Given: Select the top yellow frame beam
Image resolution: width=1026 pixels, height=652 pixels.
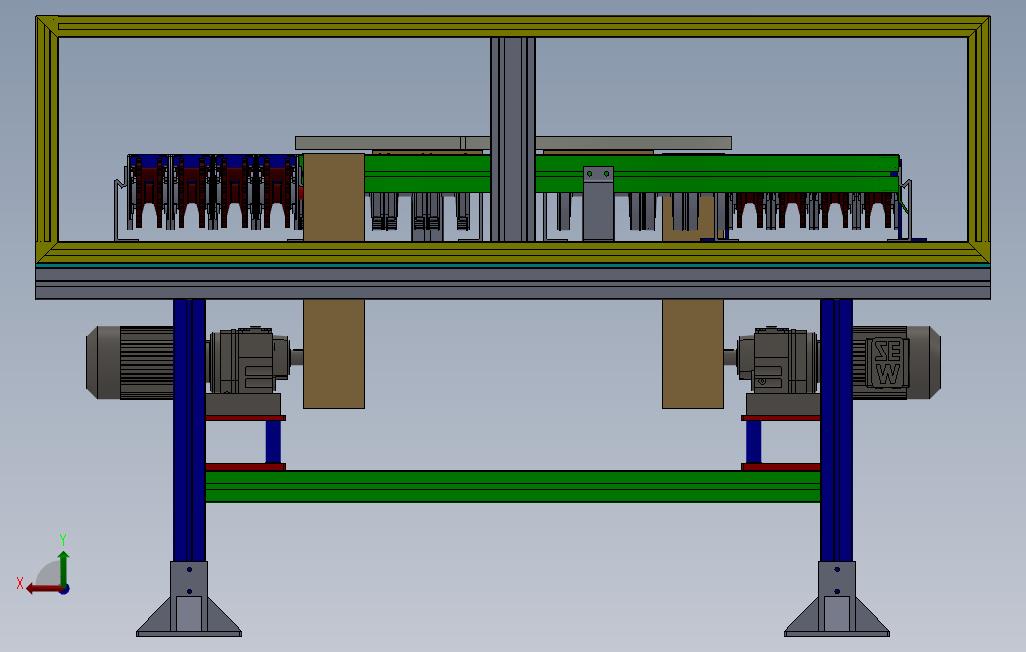Looking at the screenshot, I should click(513, 27).
